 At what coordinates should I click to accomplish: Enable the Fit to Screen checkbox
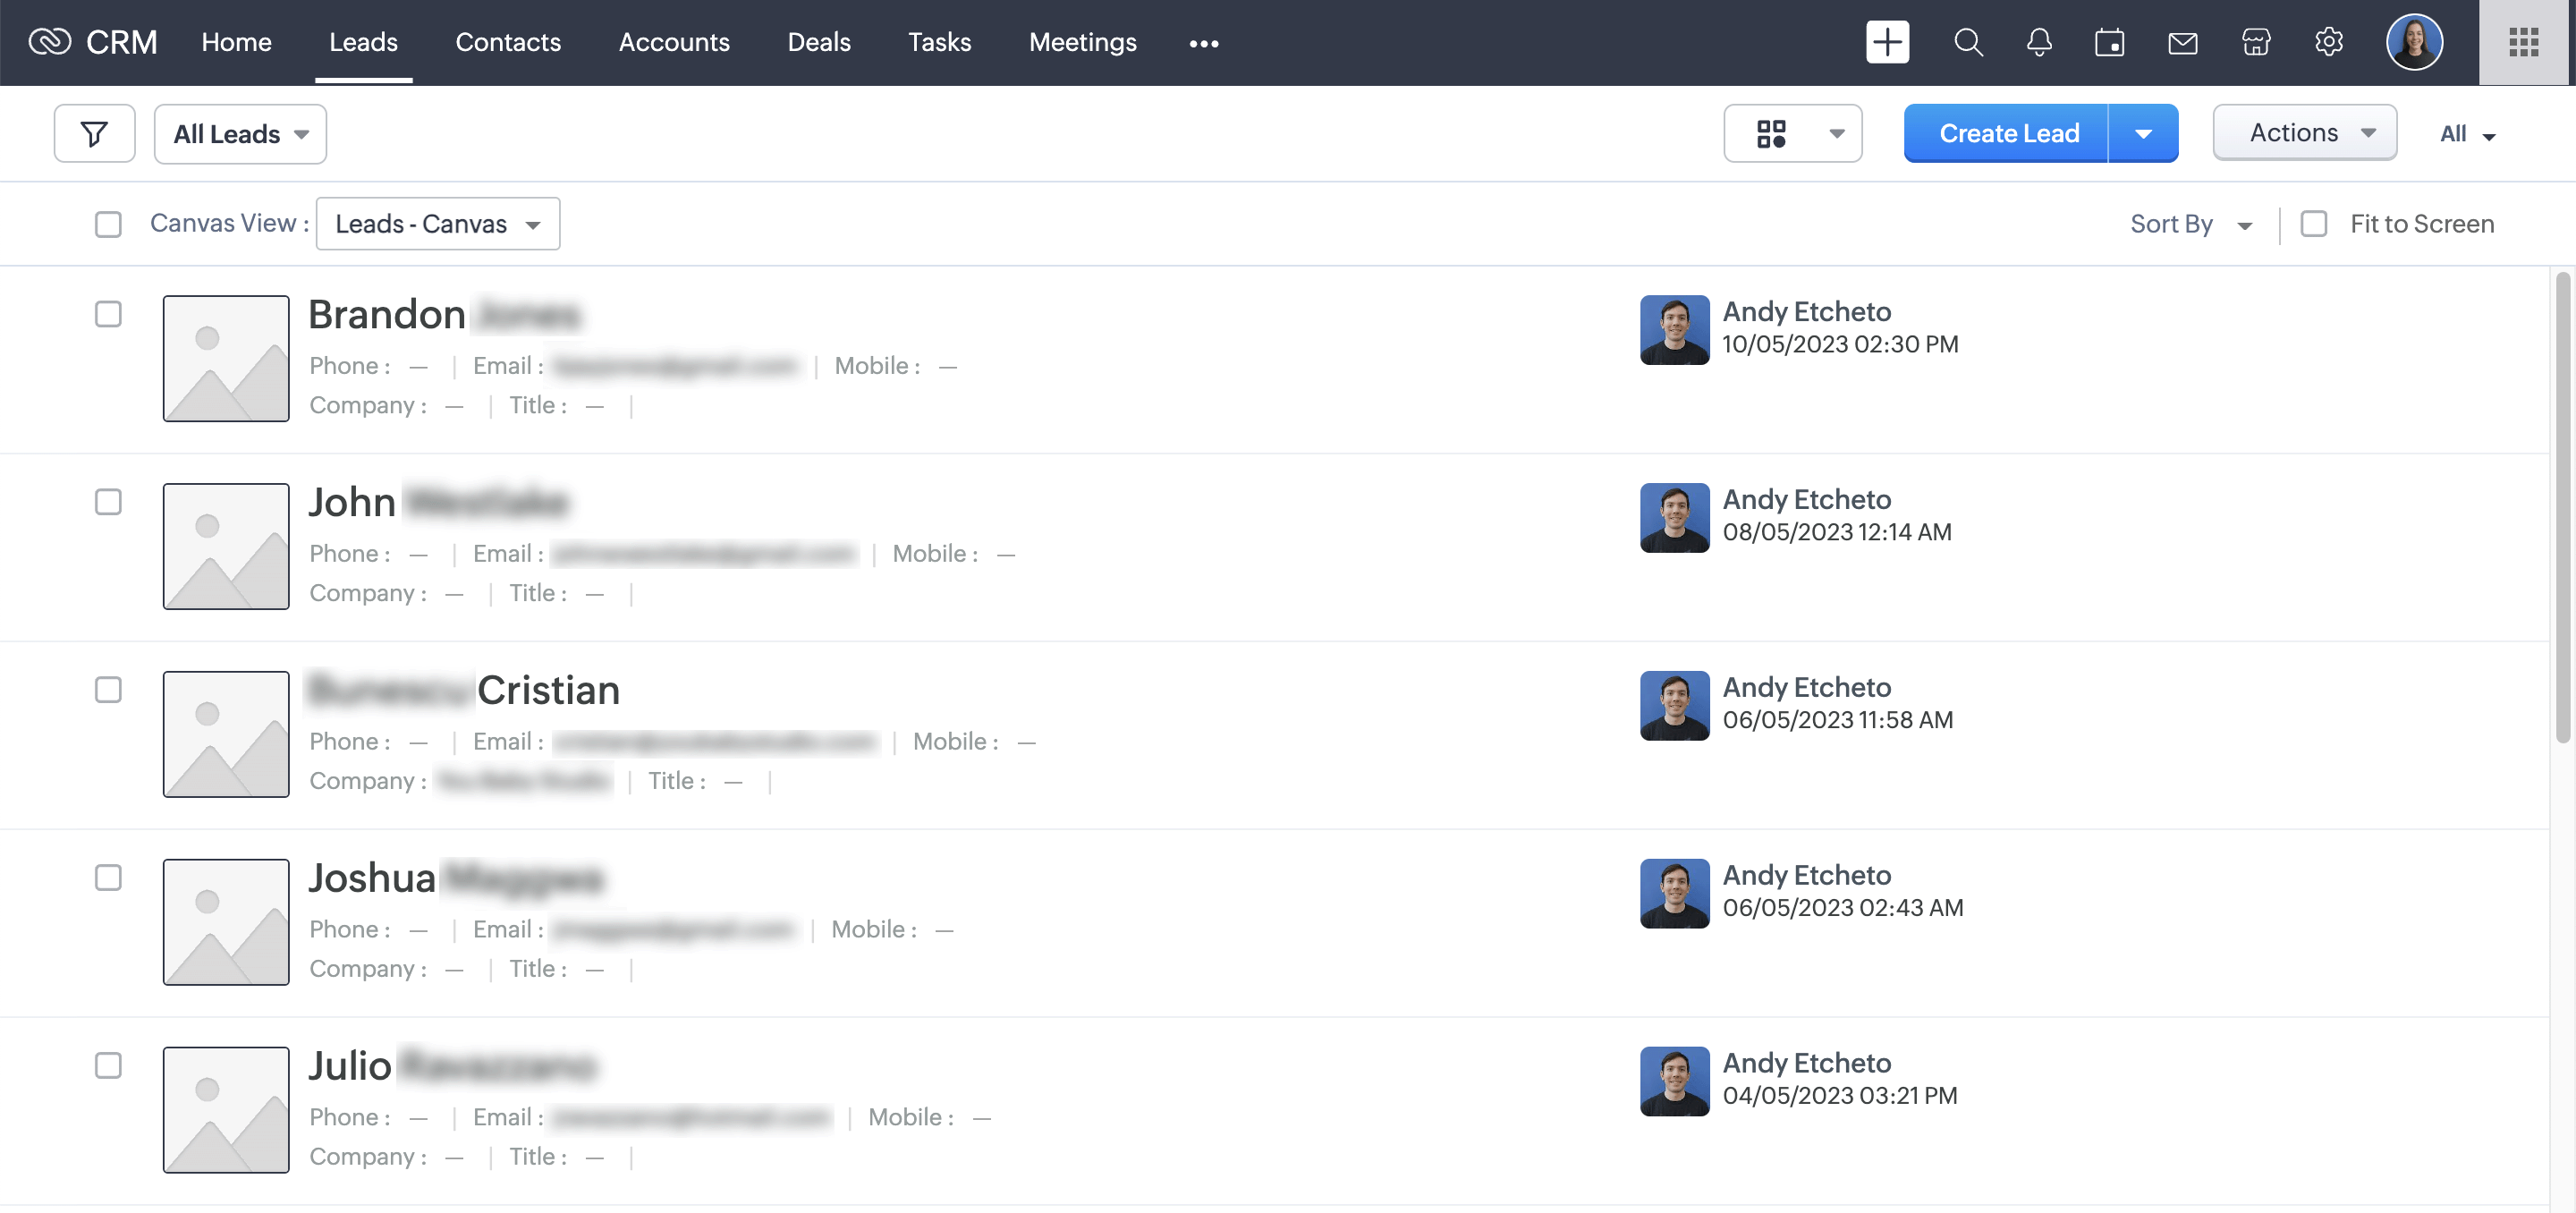pyautogui.click(x=2313, y=223)
